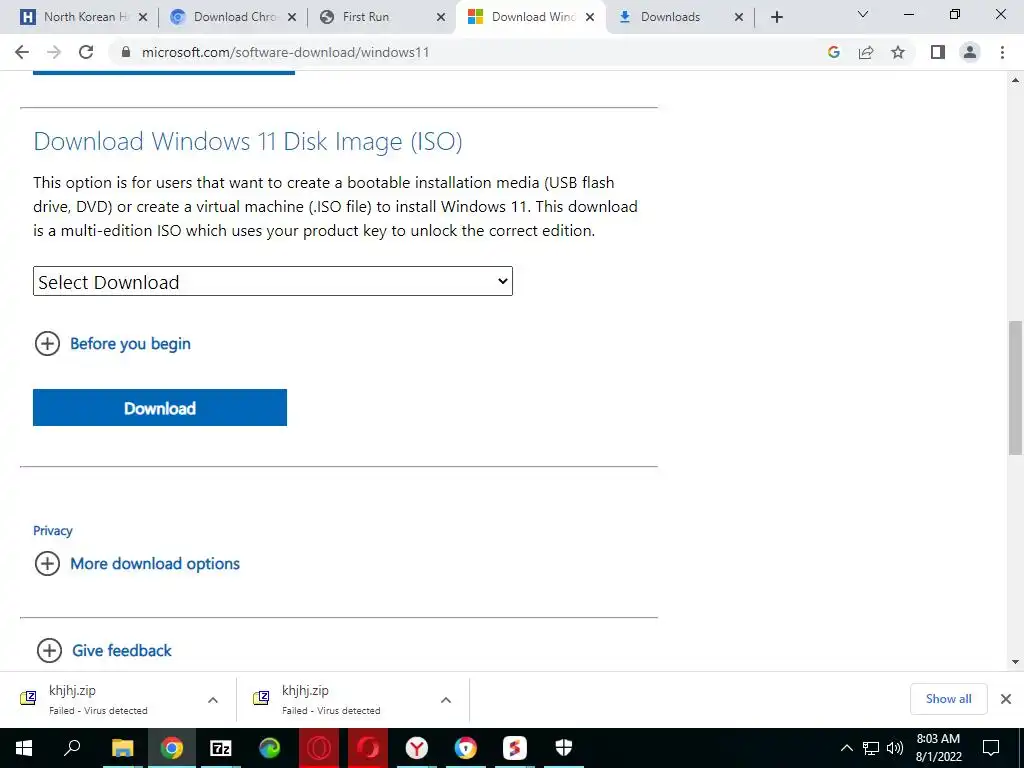Open the Chrome profile avatar
1024x768 pixels.
point(970,52)
